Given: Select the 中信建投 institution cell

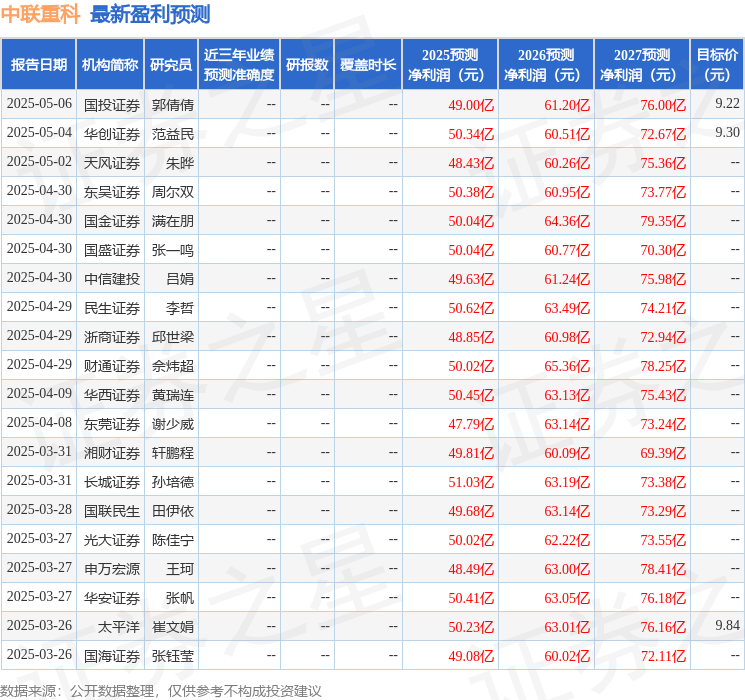Looking at the screenshot, I should coord(112,279).
